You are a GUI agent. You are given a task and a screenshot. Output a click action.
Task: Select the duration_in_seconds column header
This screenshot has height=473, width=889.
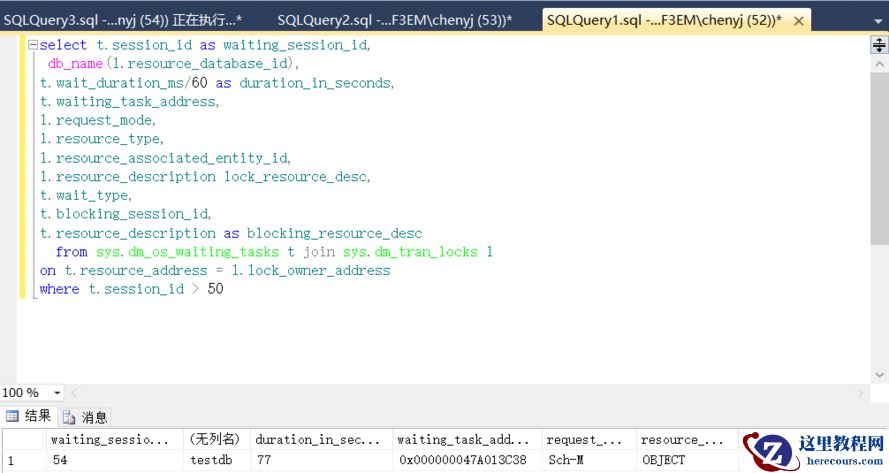[x=317, y=439]
